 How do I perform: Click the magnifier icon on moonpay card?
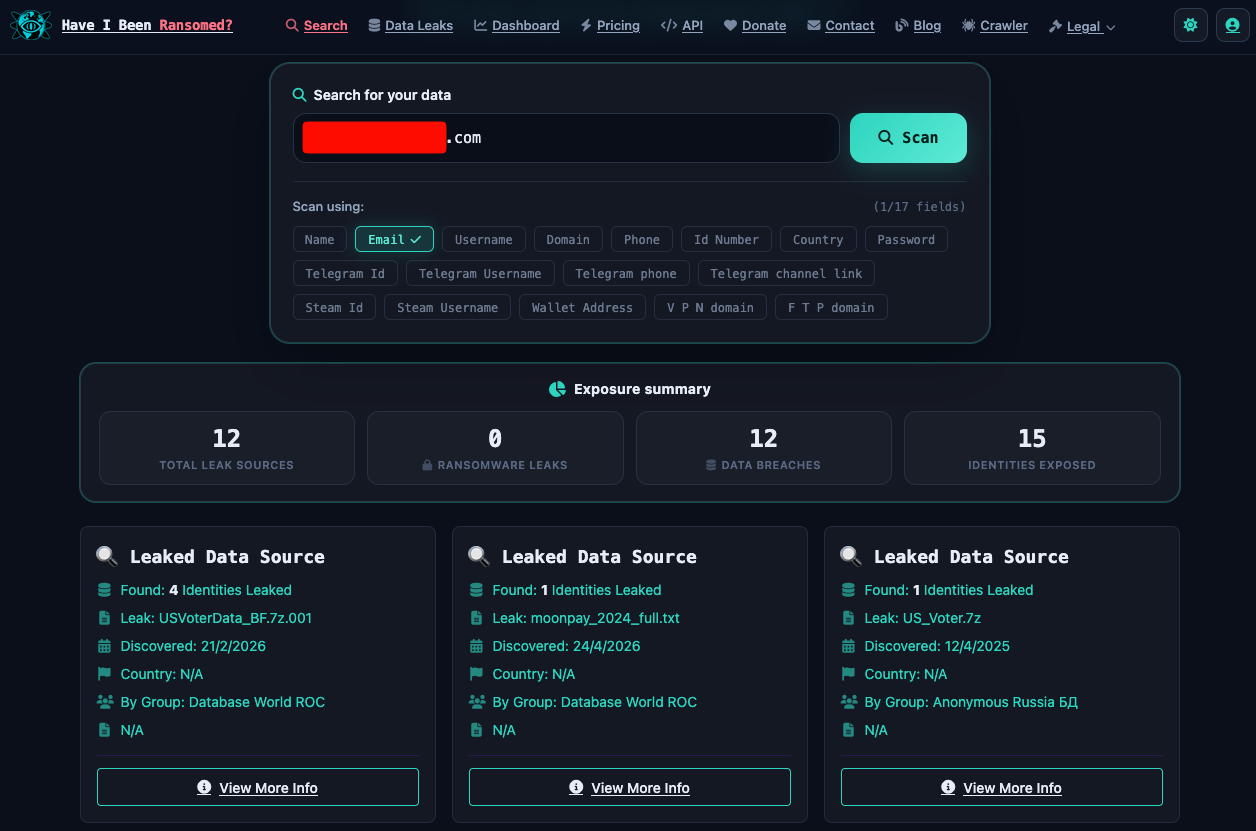[479, 556]
